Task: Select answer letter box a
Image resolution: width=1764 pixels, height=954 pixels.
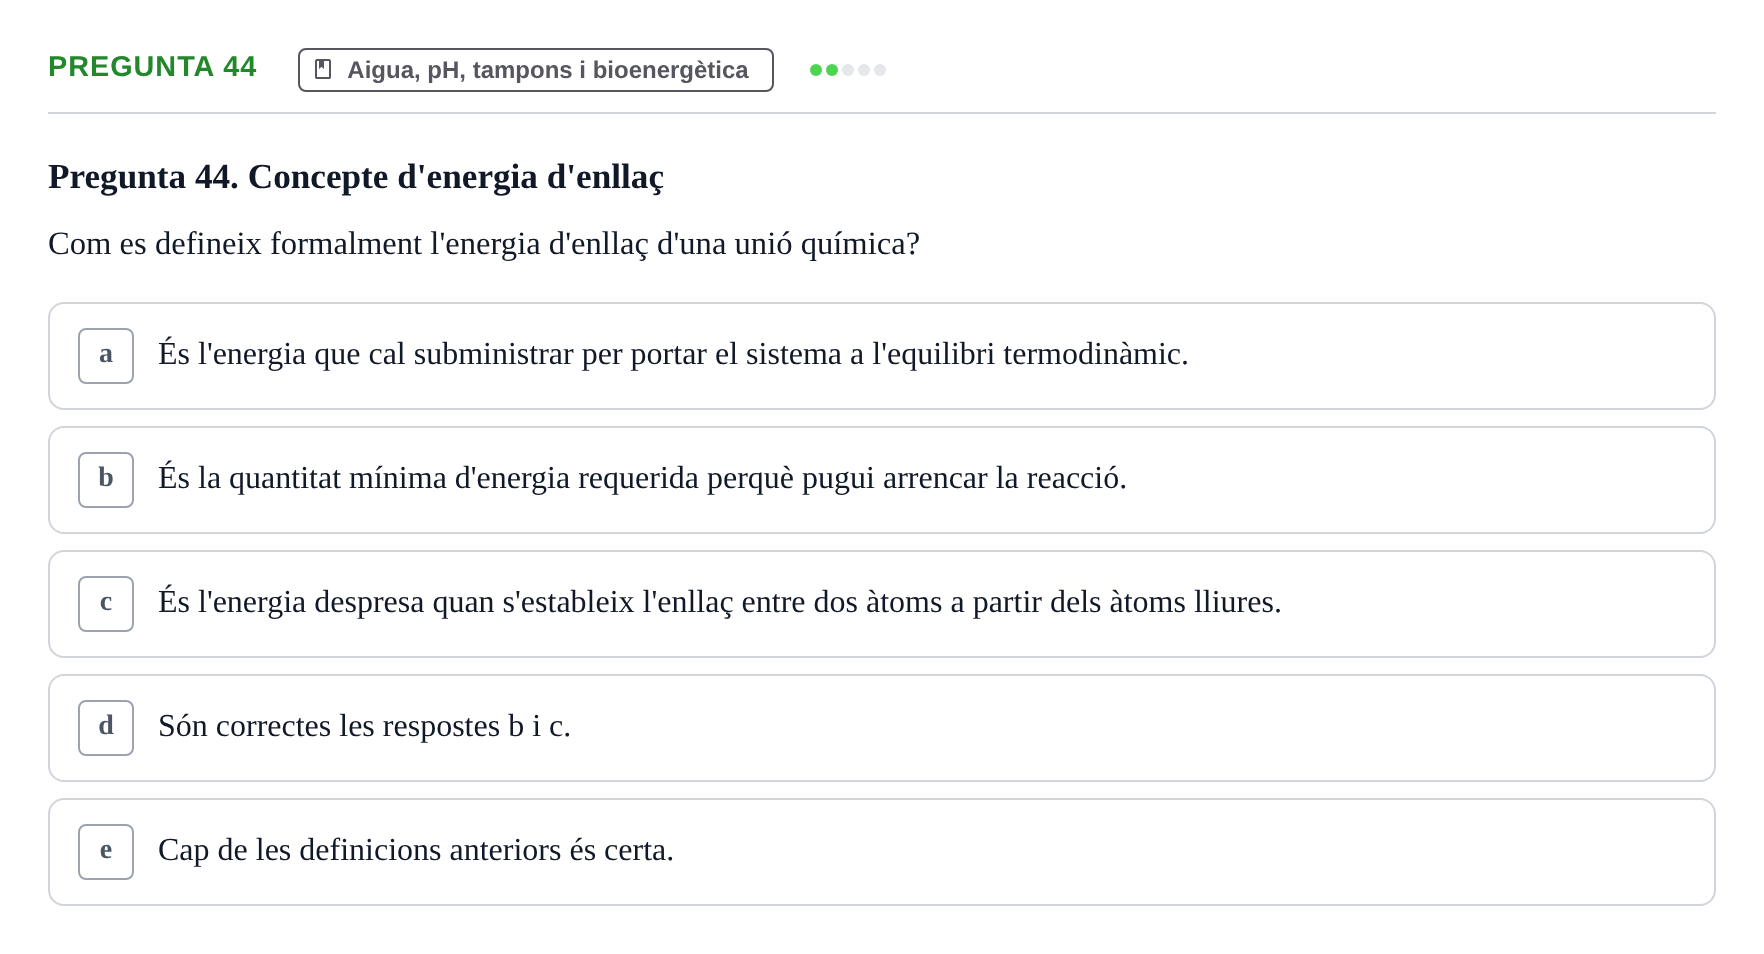Action: click(x=106, y=356)
